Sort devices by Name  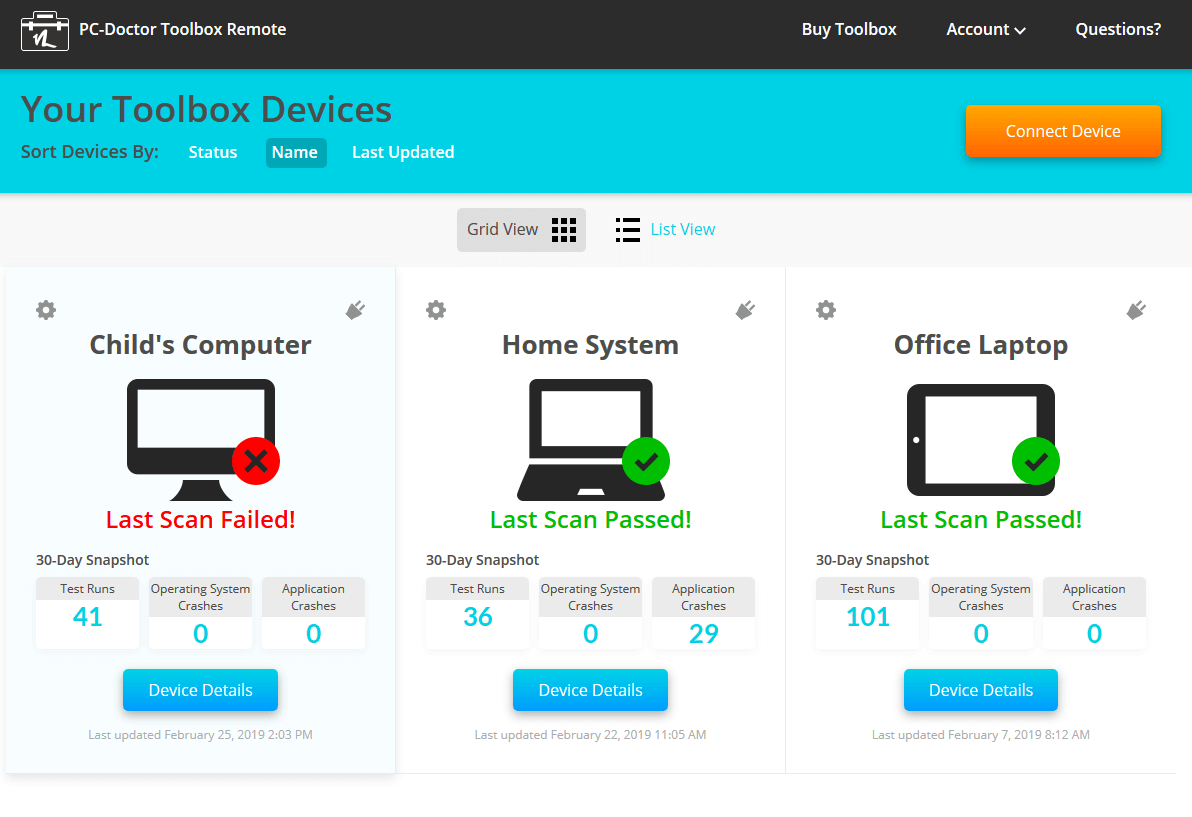coord(296,153)
